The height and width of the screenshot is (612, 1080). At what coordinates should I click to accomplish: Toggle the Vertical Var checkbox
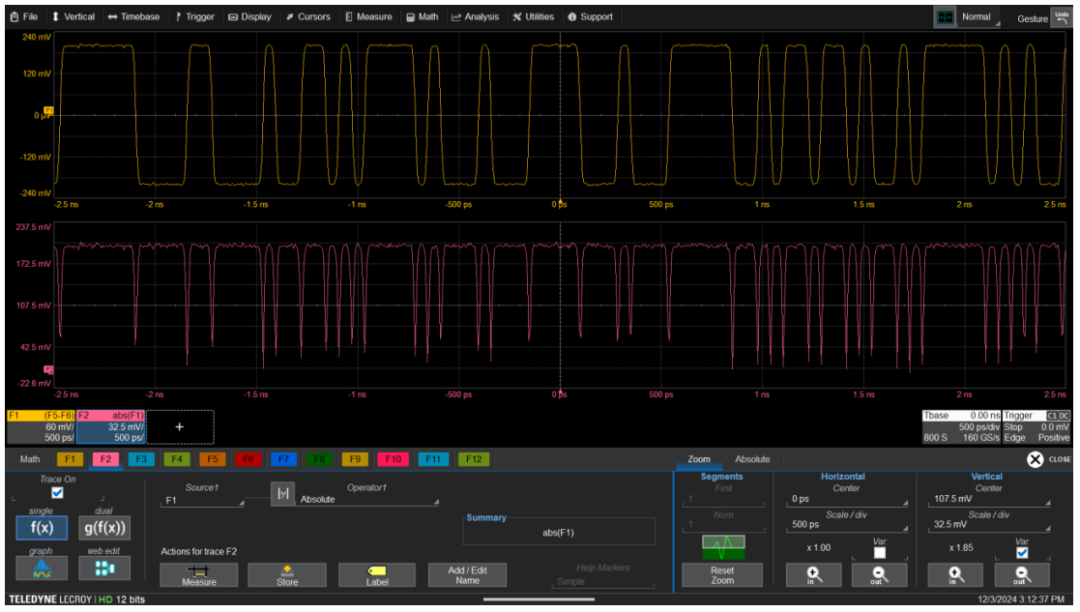1022,552
